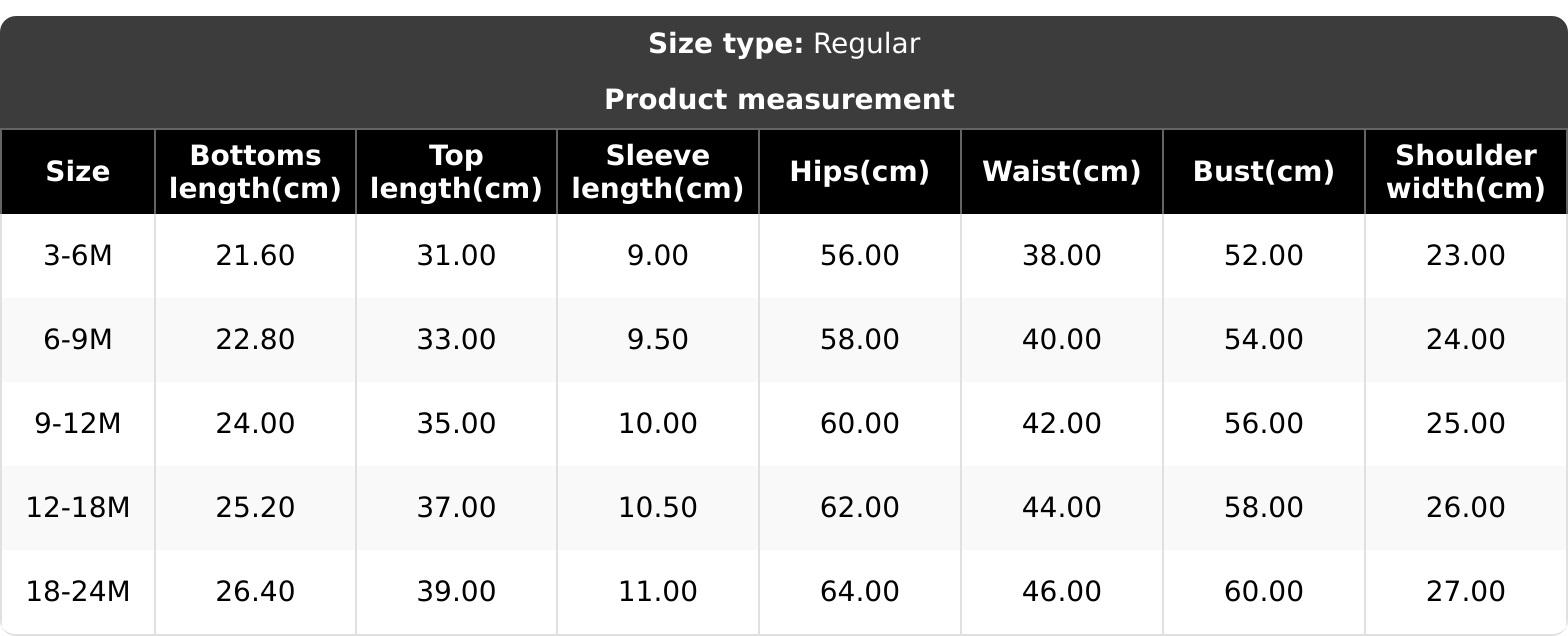Screen dimensions: 1568x636
Task: Click the Bottoms length(cm) column header
Action: 255,172
